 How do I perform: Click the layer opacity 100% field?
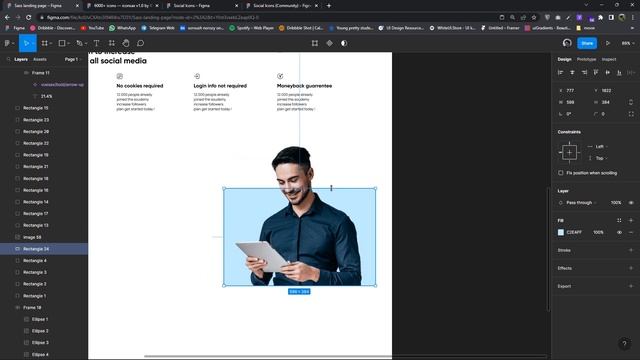616,203
